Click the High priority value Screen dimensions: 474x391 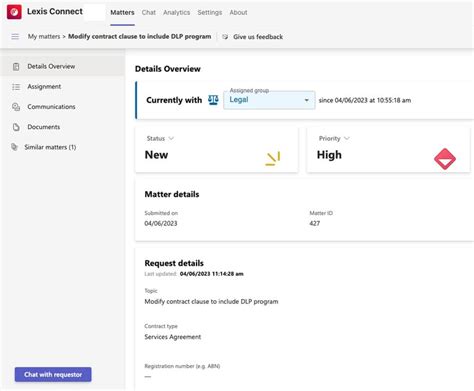329,155
